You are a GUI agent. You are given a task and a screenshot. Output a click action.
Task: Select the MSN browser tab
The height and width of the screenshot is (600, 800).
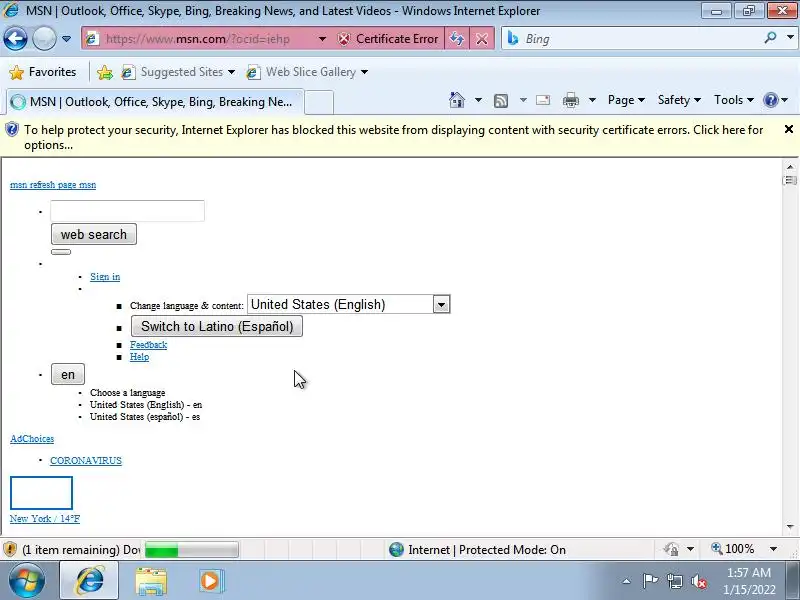(155, 102)
